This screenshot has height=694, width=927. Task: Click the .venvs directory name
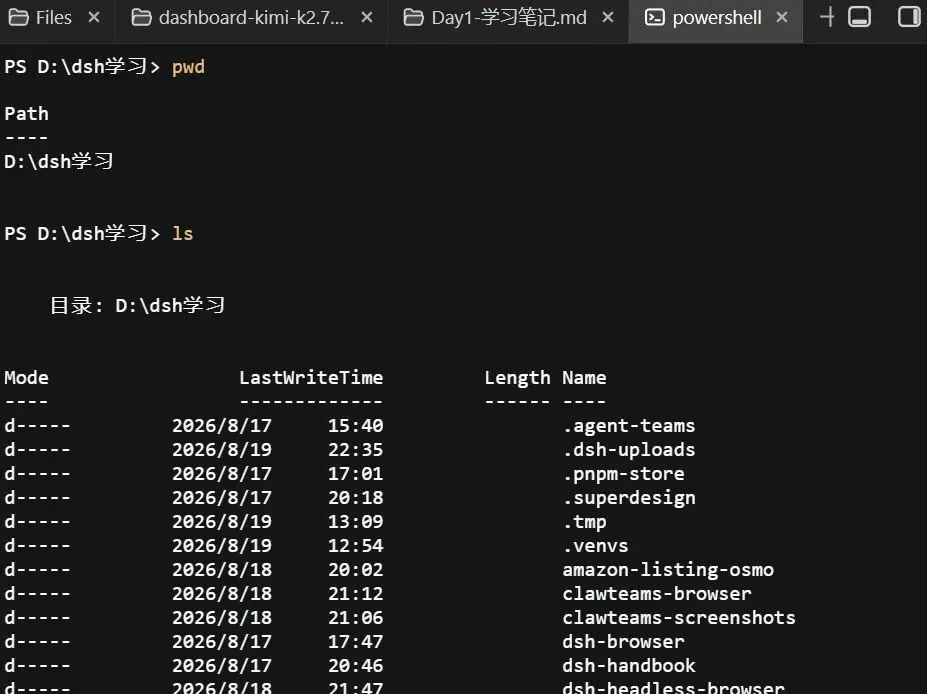coord(595,546)
